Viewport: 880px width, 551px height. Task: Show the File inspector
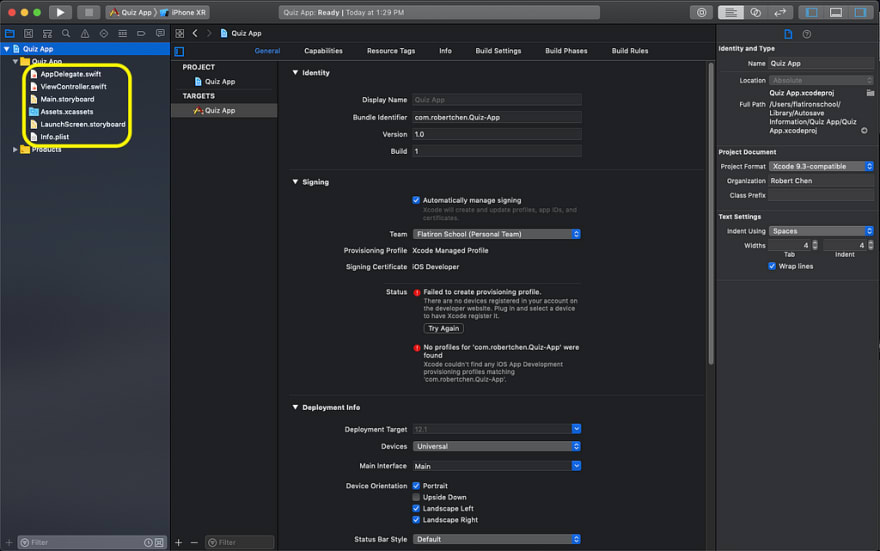pyautogui.click(x=788, y=34)
